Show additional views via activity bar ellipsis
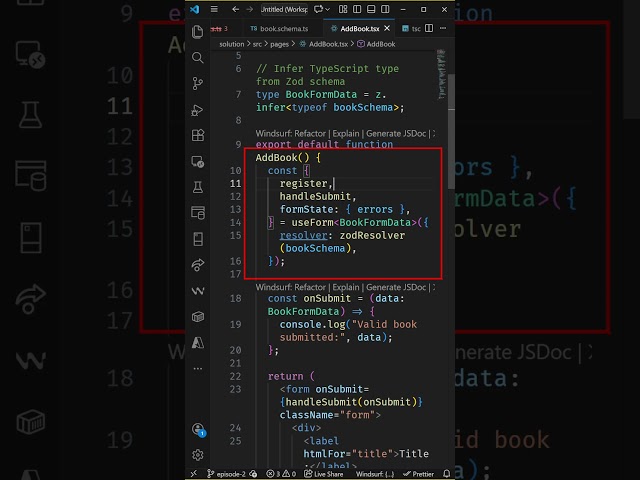Screen dimensions: 640x480 click(198, 368)
